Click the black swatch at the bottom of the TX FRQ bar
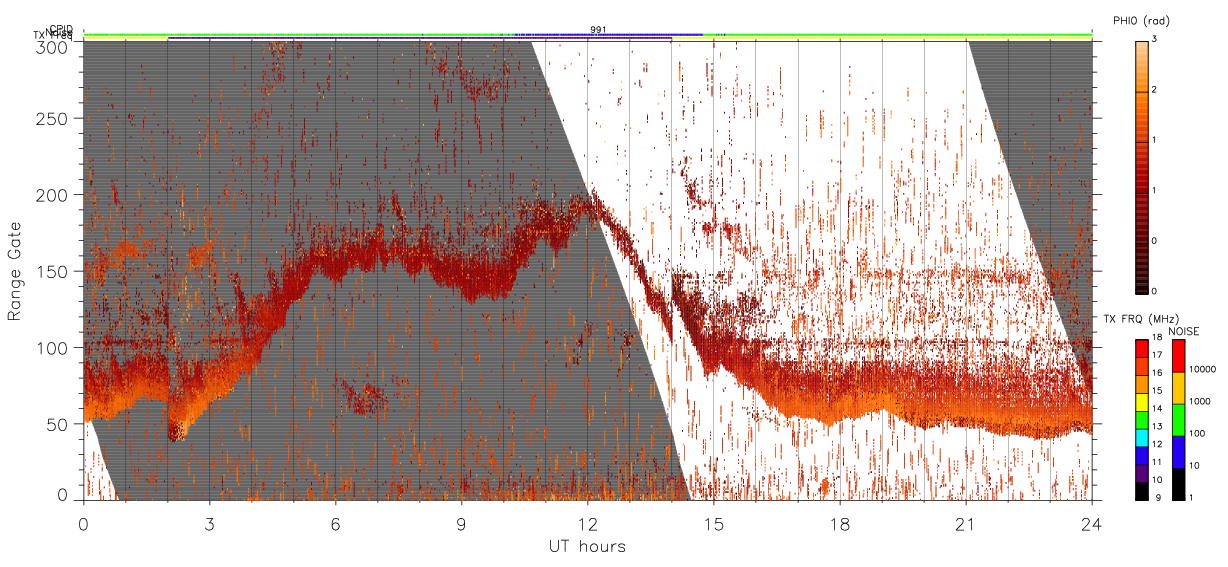The image size is (1228, 567). click(x=1142, y=491)
